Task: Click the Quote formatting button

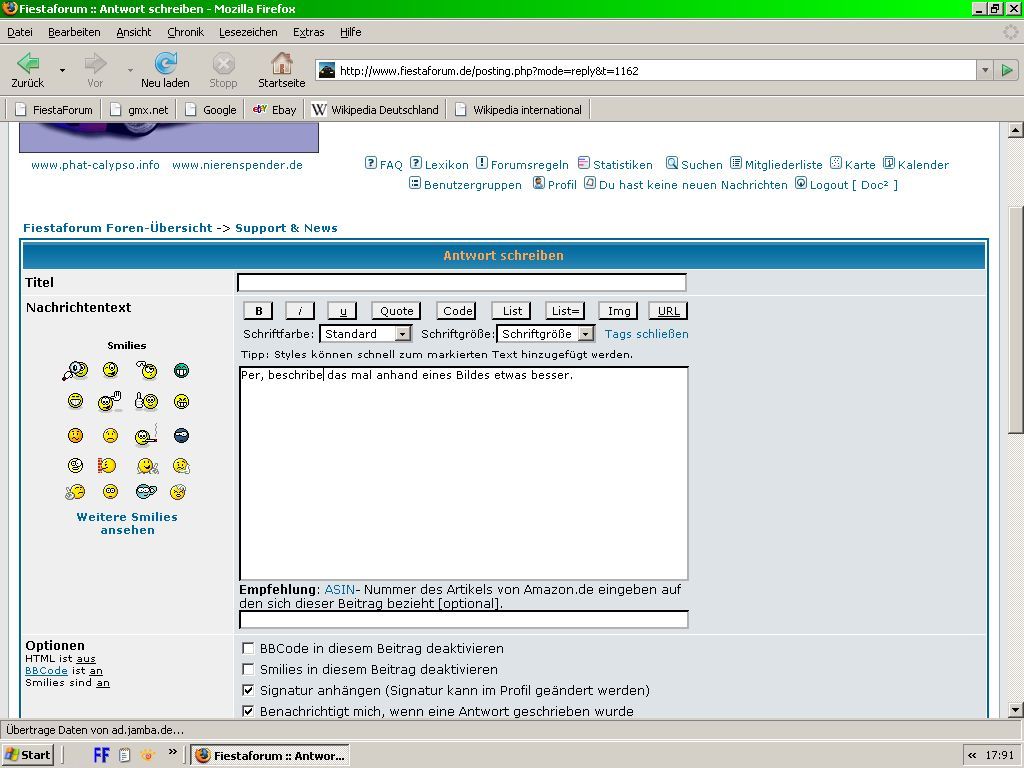Action: click(396, 311)
